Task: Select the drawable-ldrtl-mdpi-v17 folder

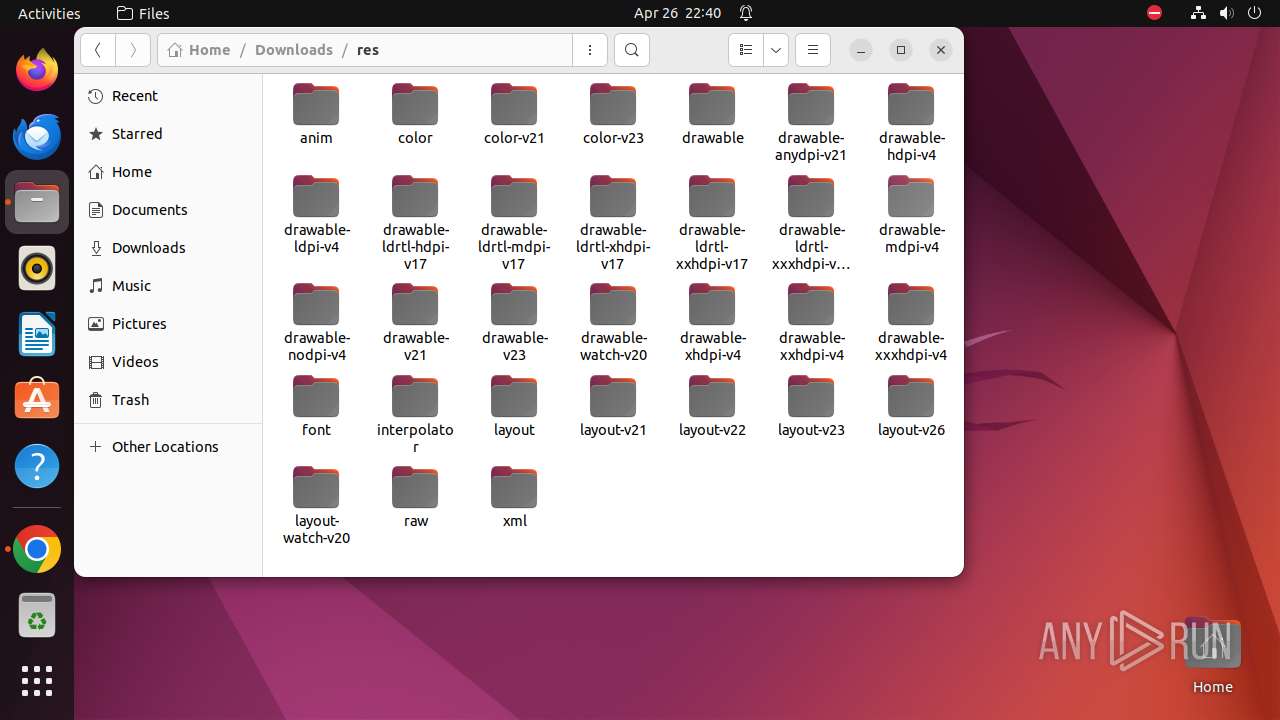Action: pos(514,224)
